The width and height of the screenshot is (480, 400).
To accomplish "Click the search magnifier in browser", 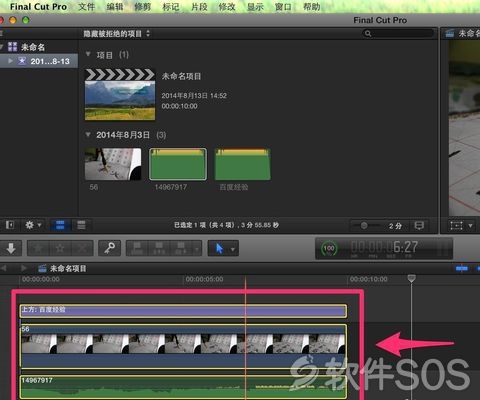I will (x=368, y=34).
